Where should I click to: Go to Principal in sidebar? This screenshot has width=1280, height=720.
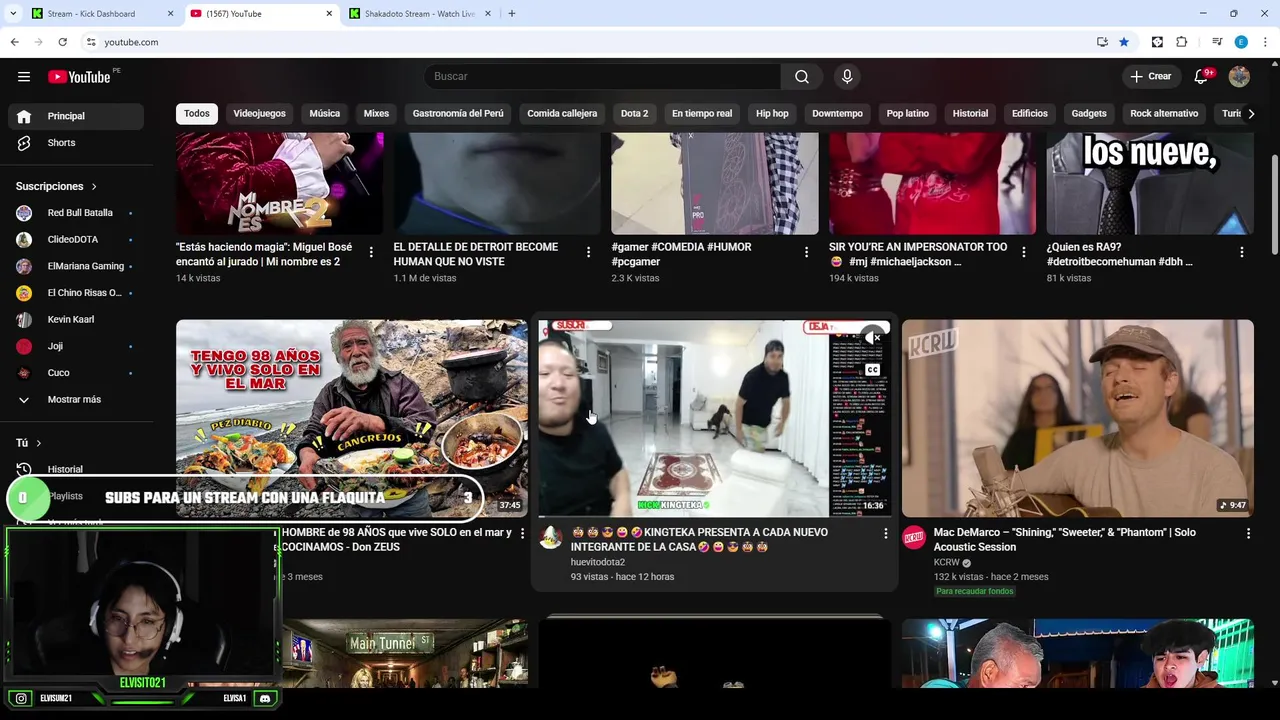[x=76, y=116]
